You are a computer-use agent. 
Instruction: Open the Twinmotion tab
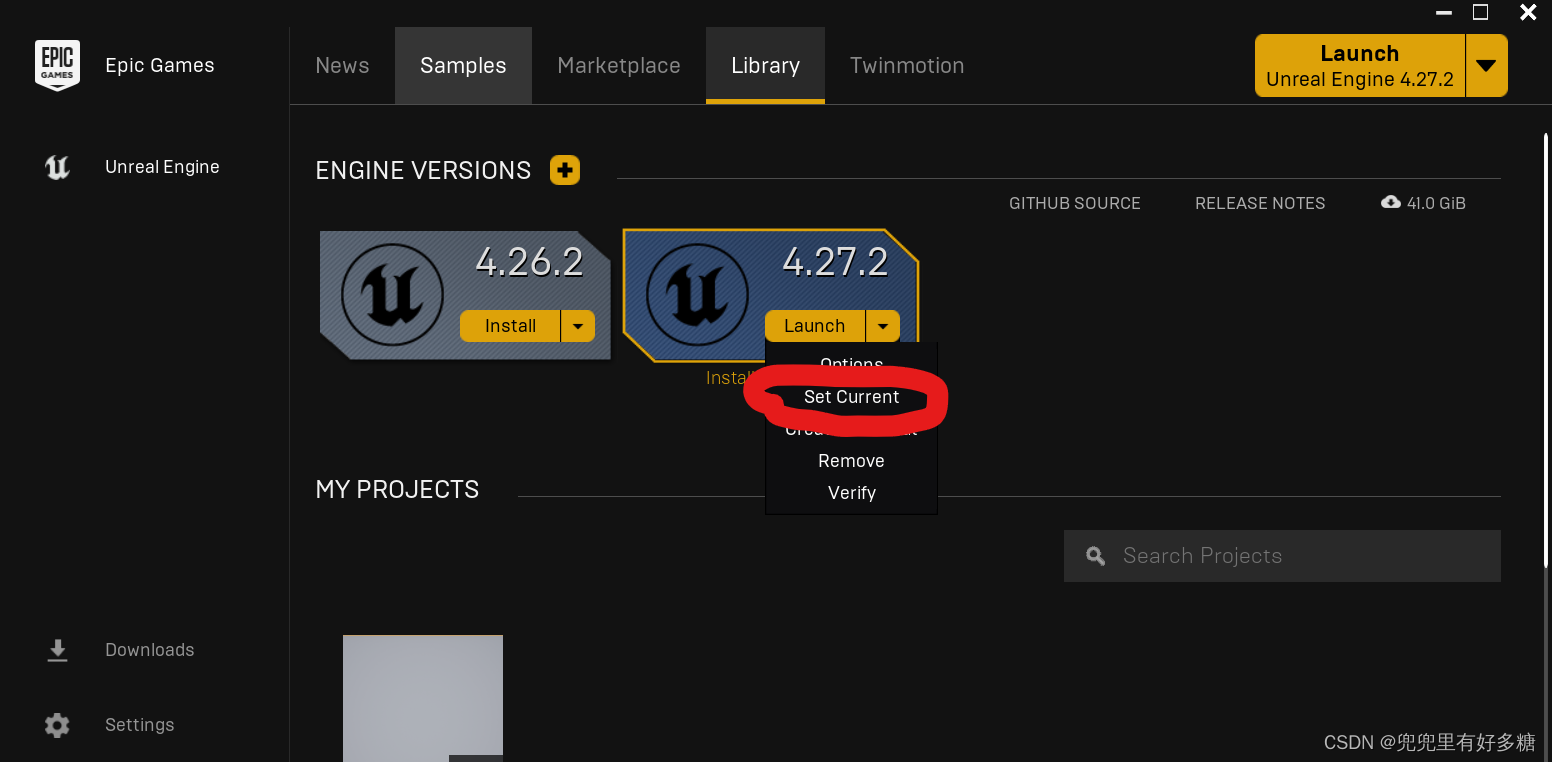[907, 66]
